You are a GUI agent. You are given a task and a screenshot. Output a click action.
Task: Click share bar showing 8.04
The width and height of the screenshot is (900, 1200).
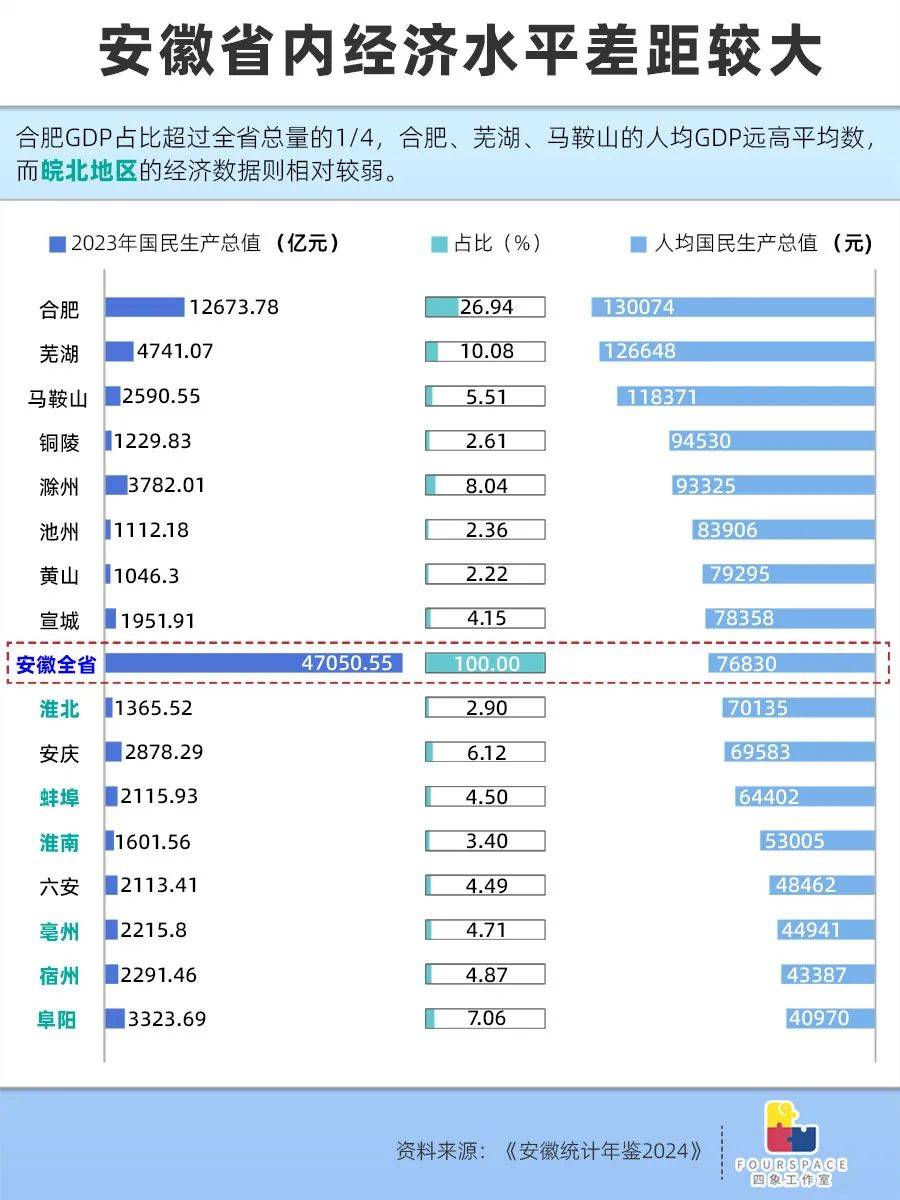click(x=485, y=485)
